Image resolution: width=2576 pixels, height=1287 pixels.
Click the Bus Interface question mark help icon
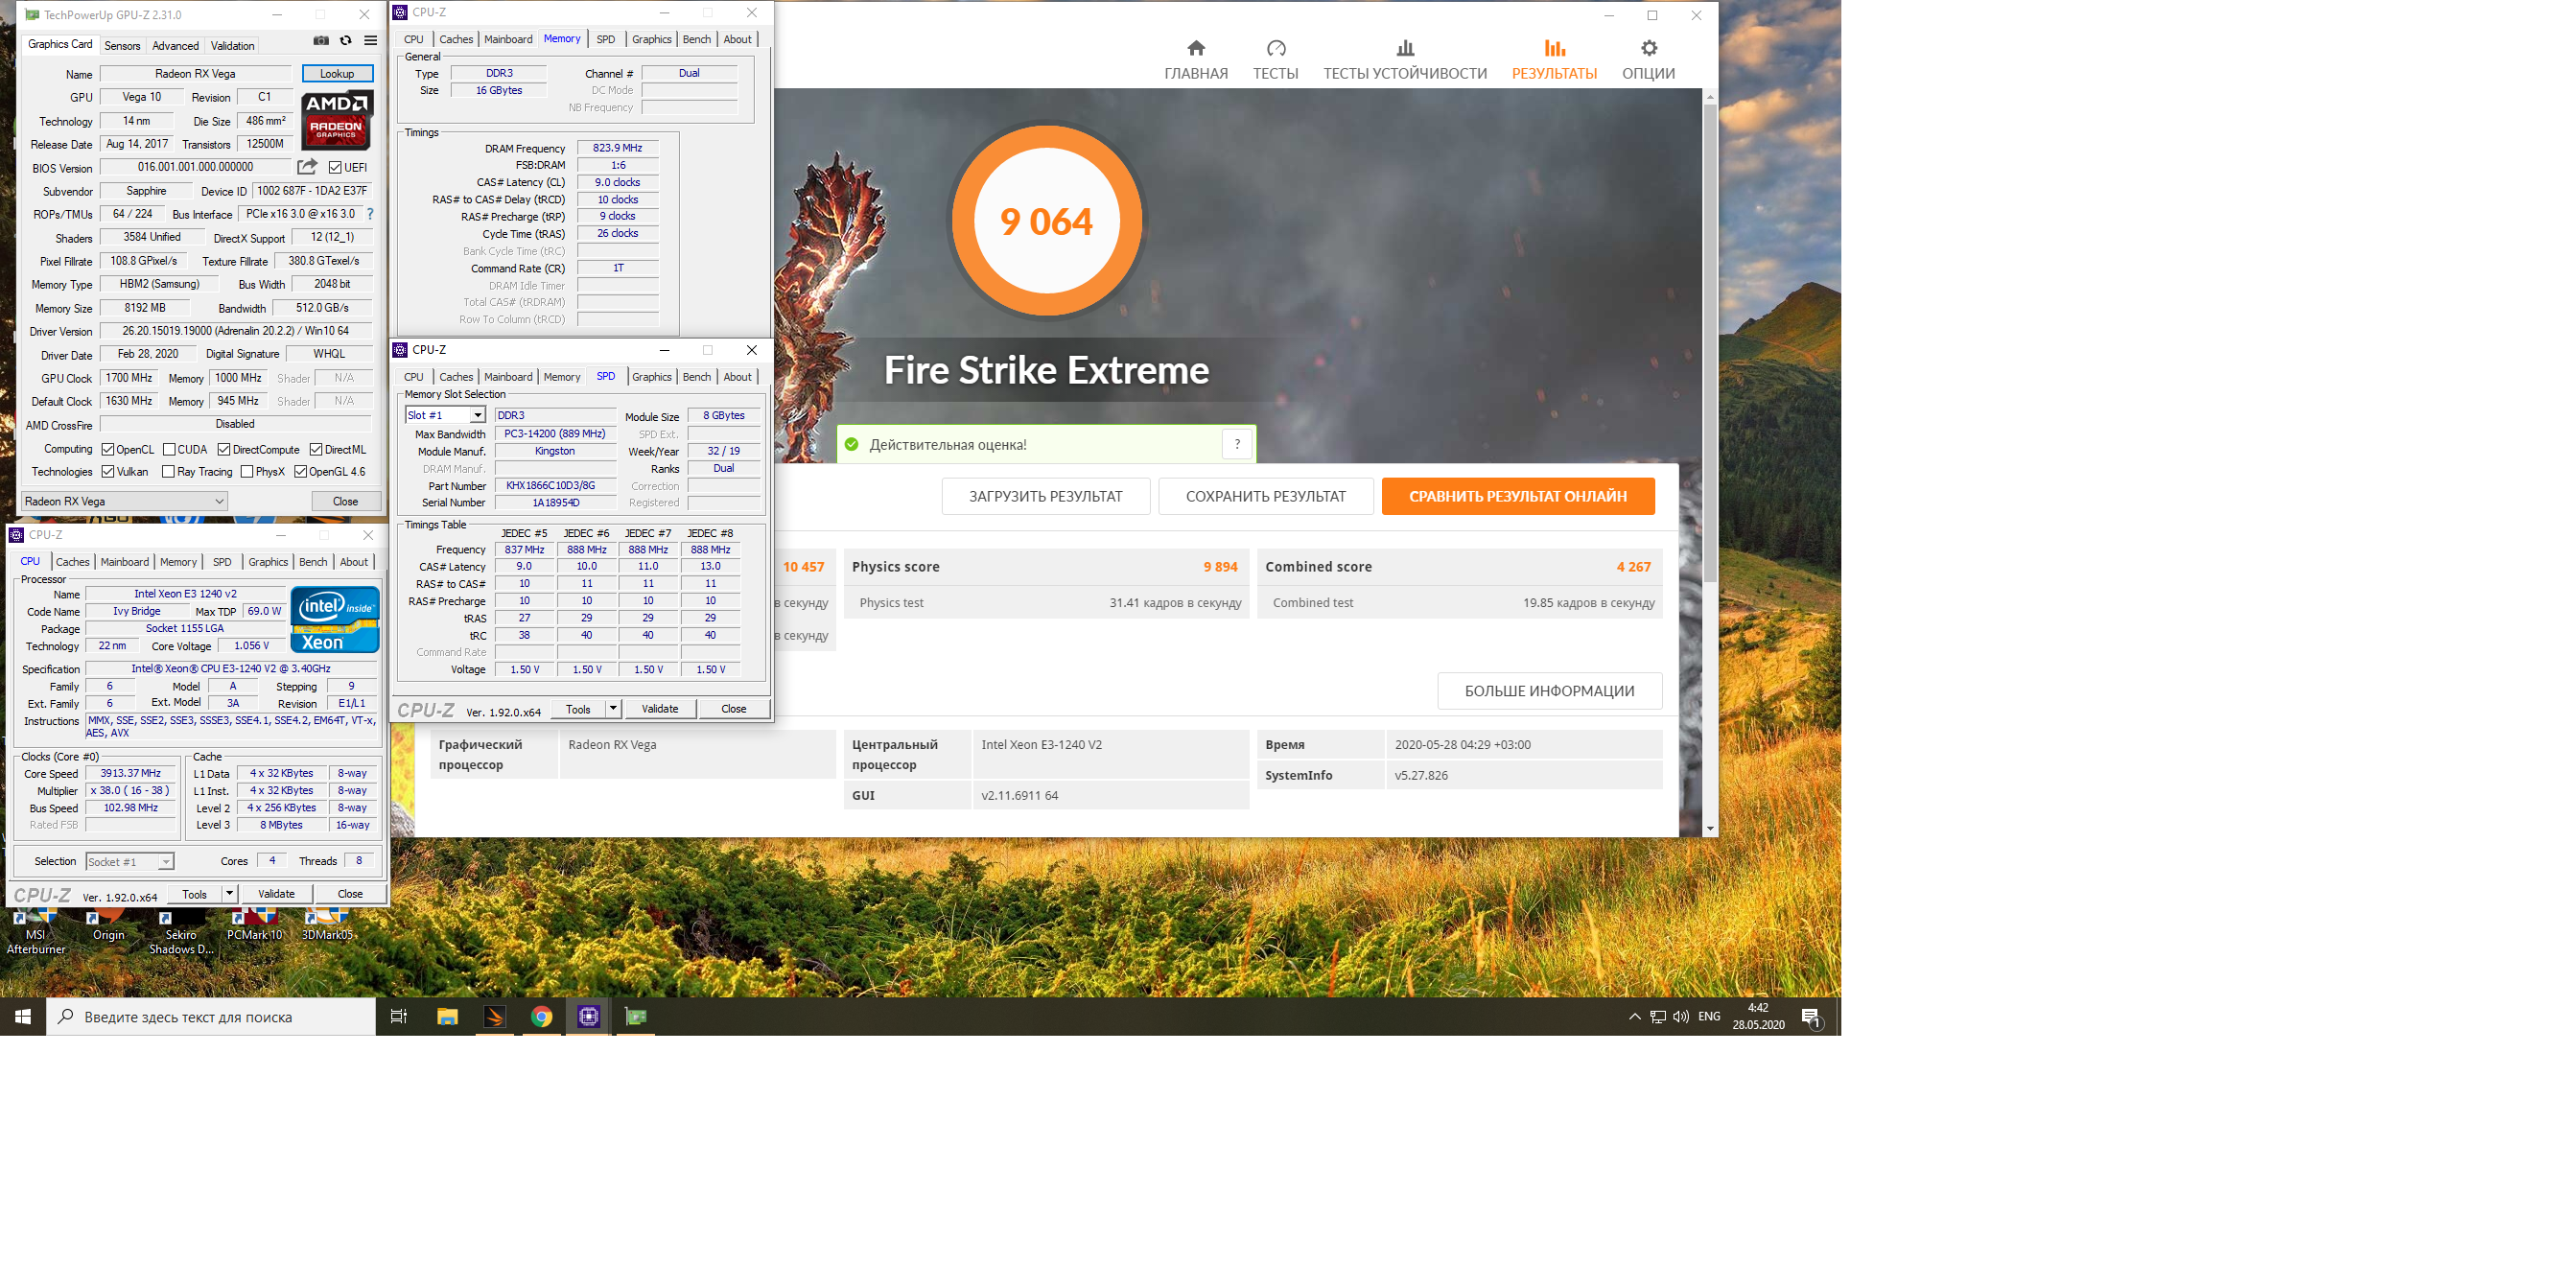tap(371, 214)
